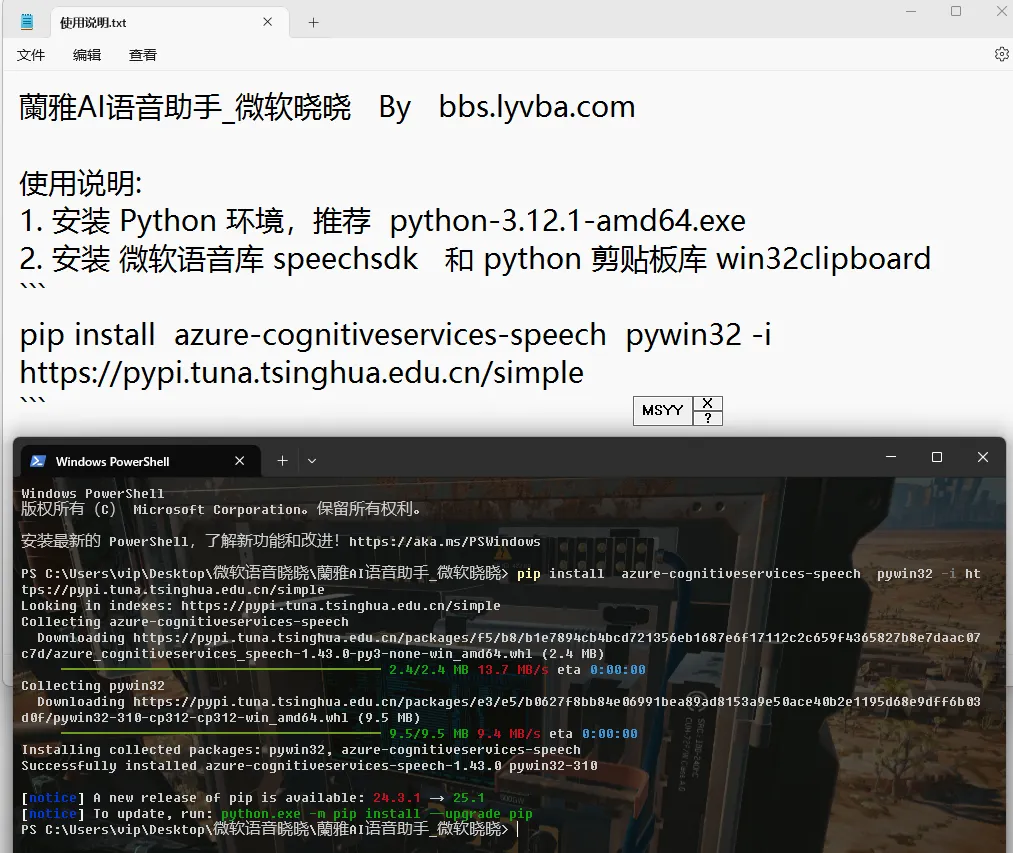Click the 'Collecting pywin32' terminal line
1013x853 pixels.
point(92,686)
